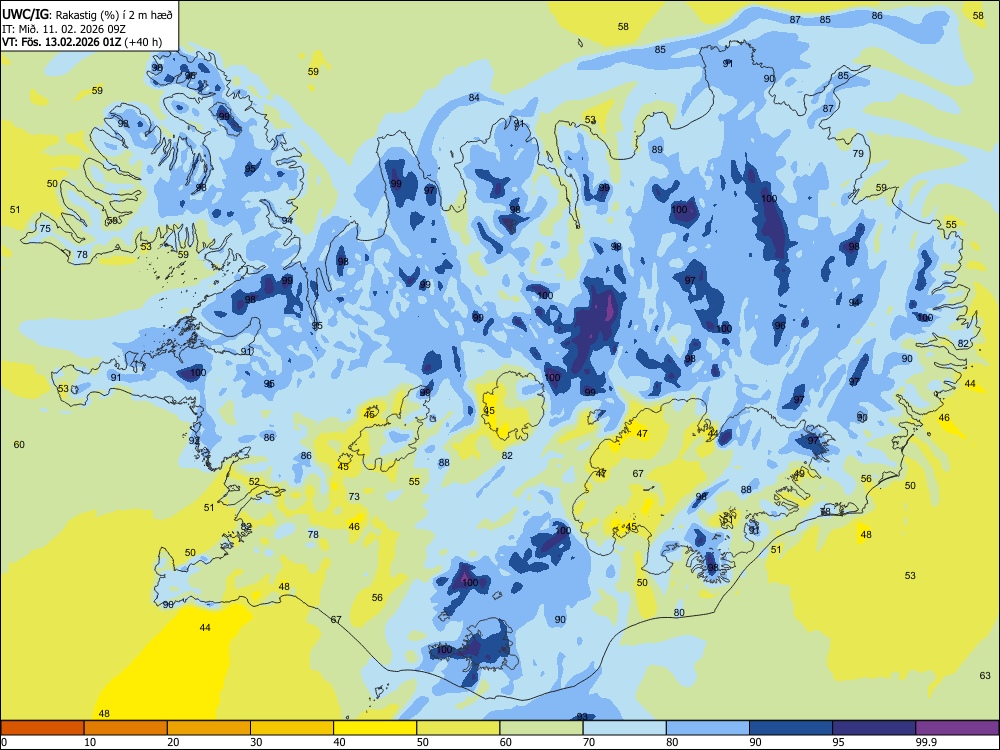Click the legend label '99.9'
This screenshot has width=1000, height=750.
pyautogui.click(x=925, y=742)
